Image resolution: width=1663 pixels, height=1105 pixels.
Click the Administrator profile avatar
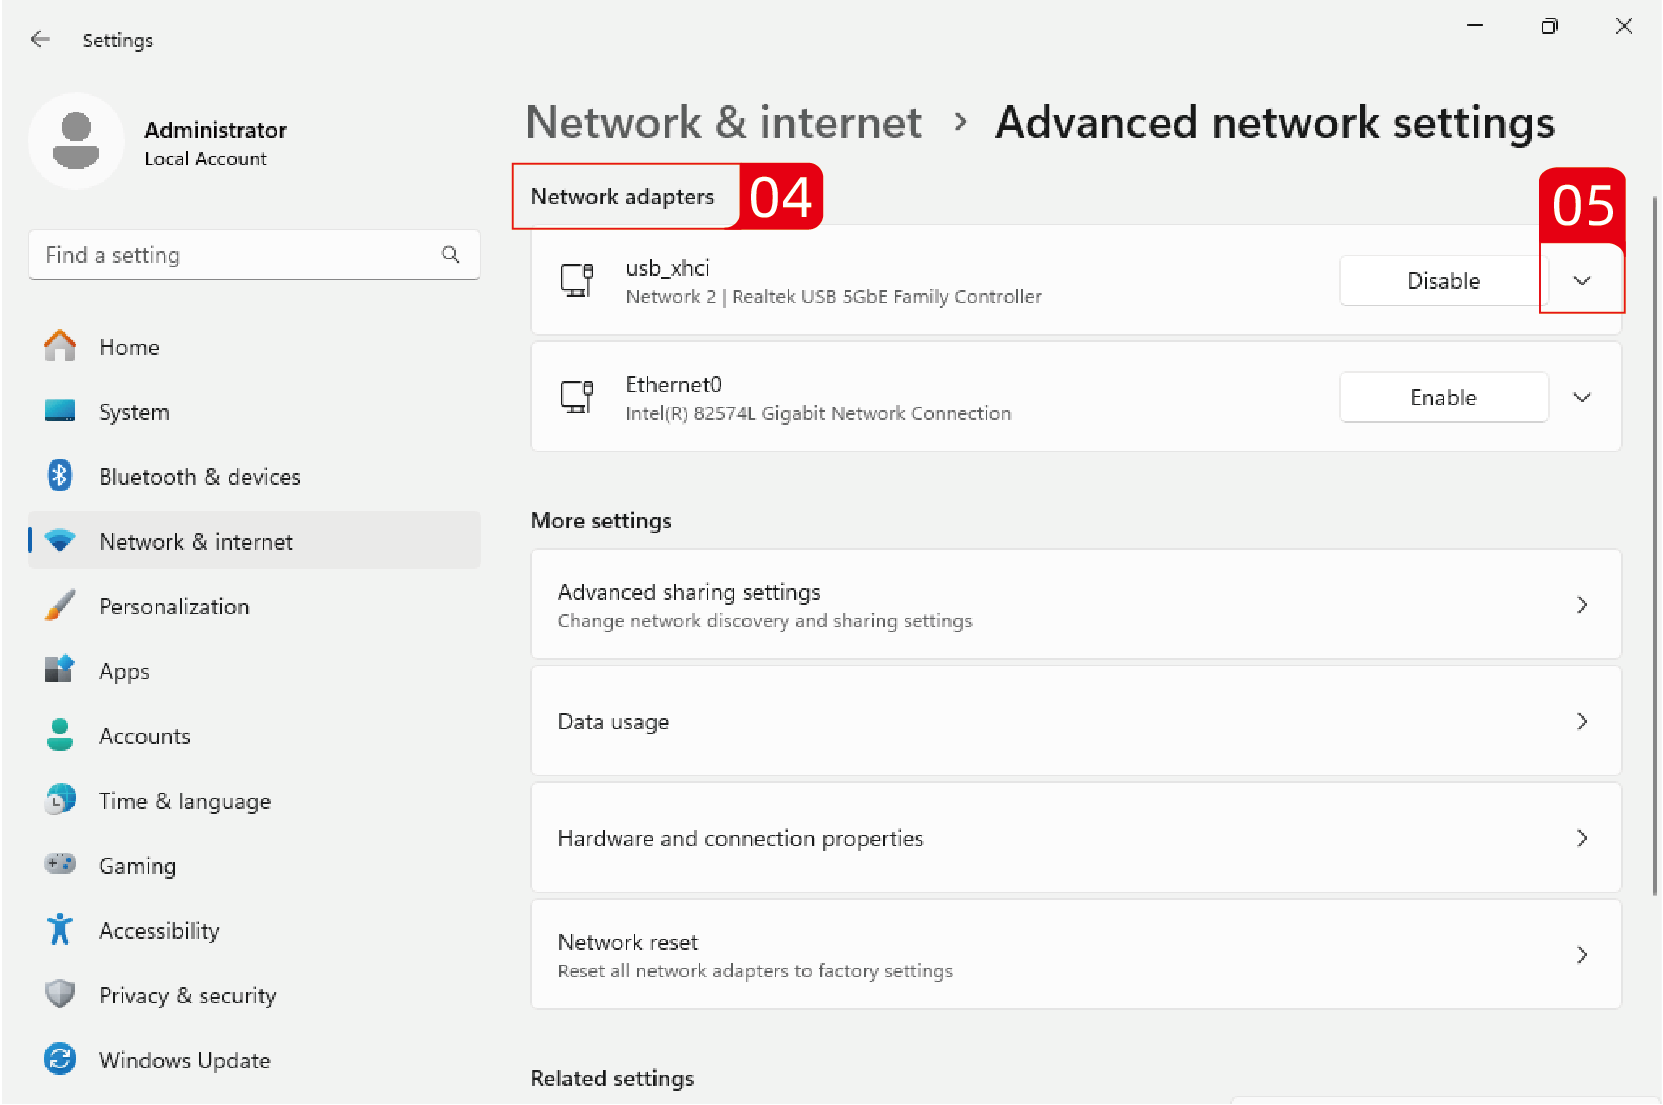pos(76,141)
